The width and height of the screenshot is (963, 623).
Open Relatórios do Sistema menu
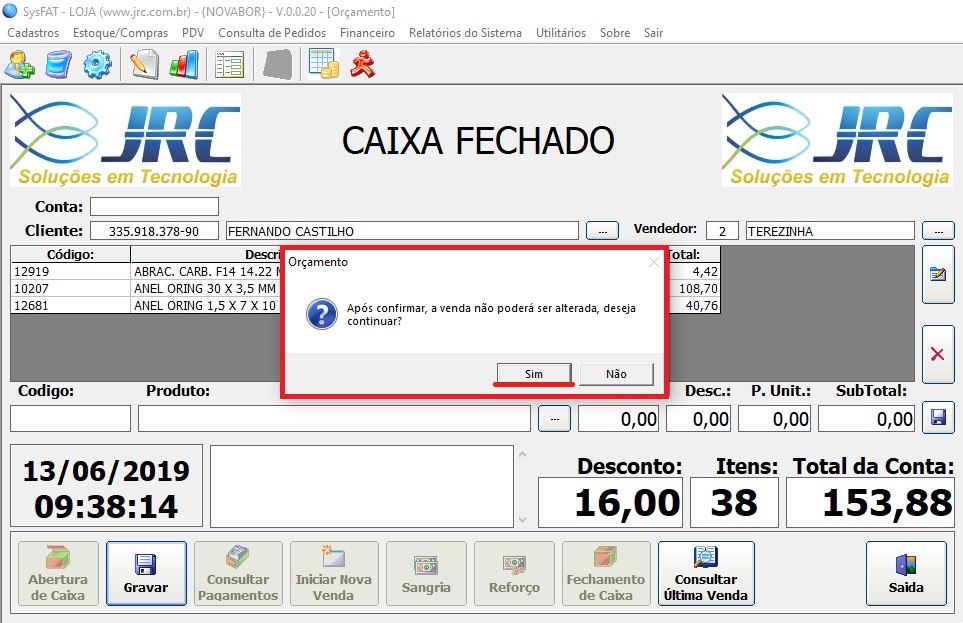[466, 33]
